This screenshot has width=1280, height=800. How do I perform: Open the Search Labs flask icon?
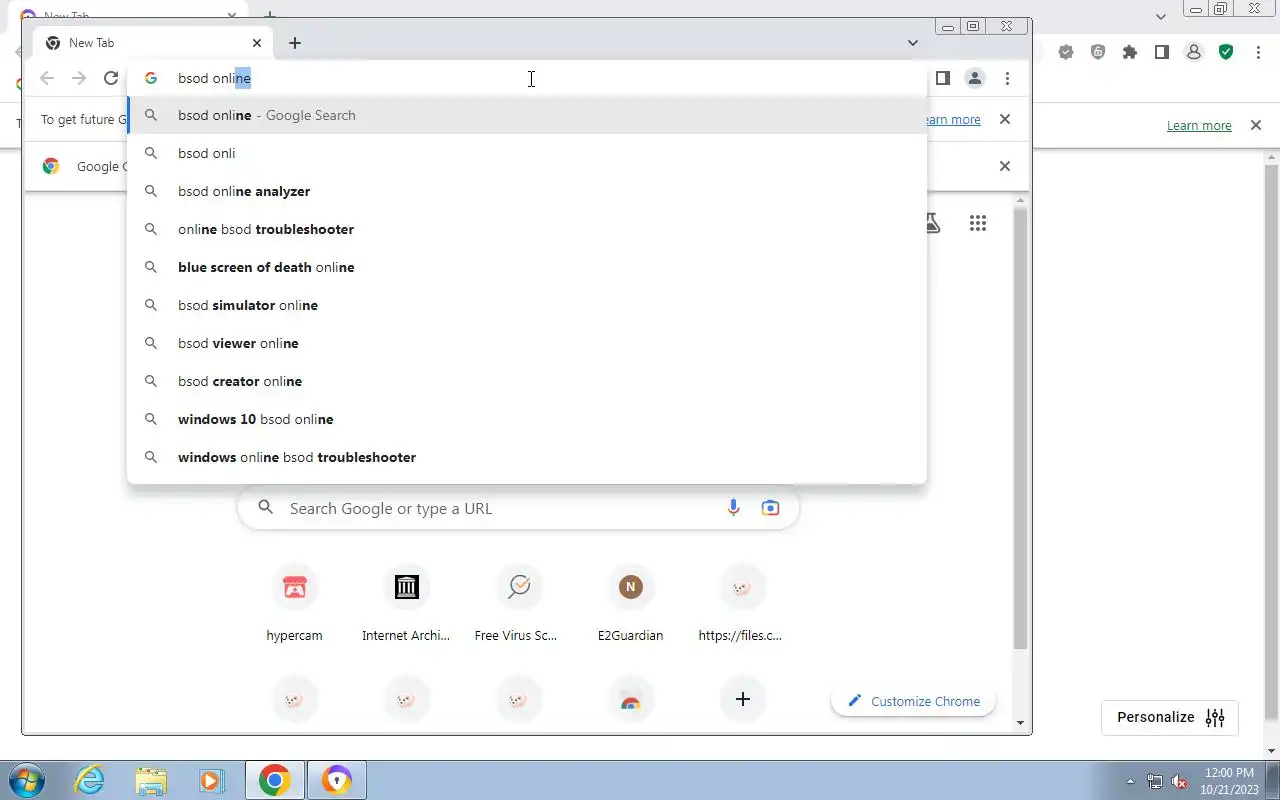932,223
